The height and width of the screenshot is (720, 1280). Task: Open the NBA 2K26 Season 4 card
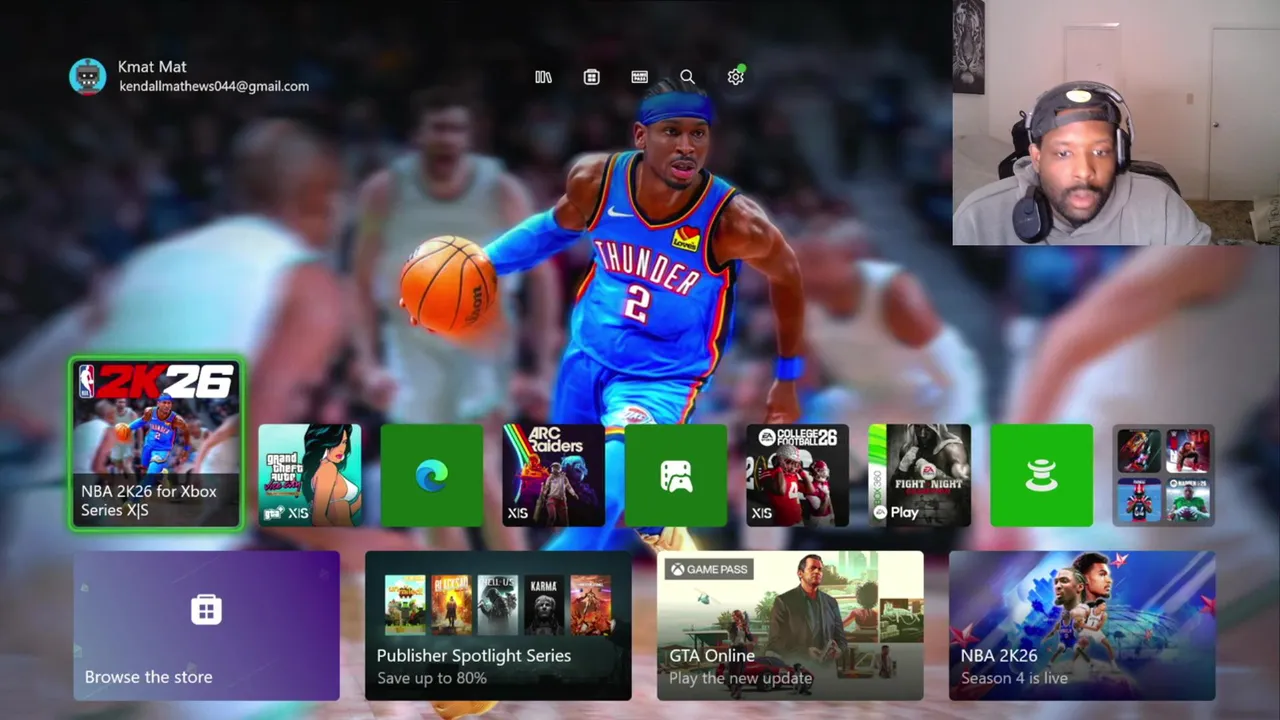[1082, 625]
